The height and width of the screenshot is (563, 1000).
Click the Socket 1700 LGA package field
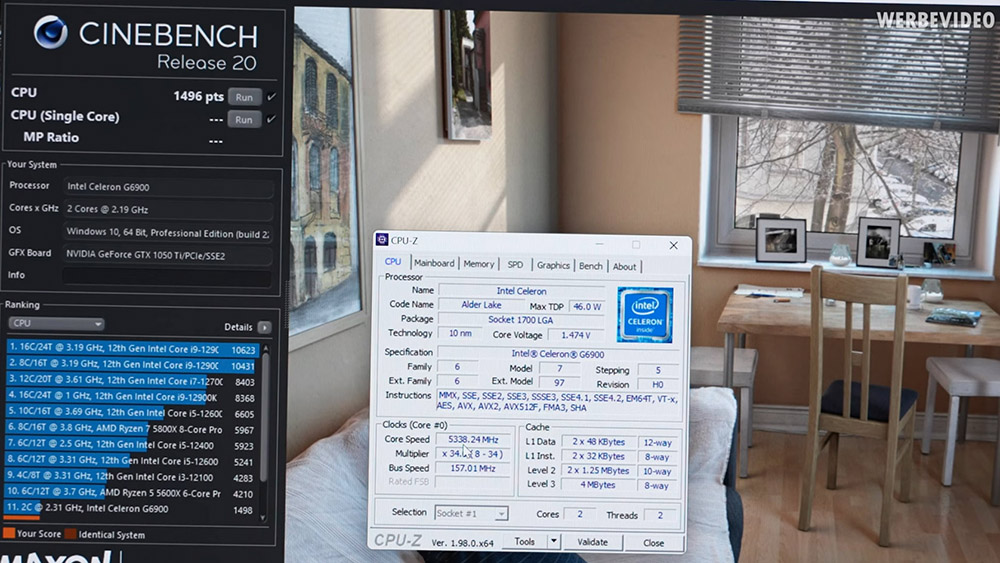(x=520, y=319)
